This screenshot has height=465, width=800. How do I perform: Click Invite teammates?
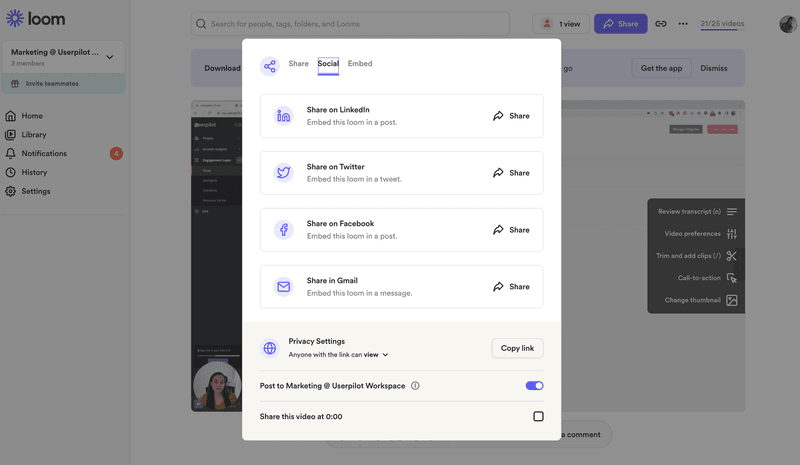(52, 84)
